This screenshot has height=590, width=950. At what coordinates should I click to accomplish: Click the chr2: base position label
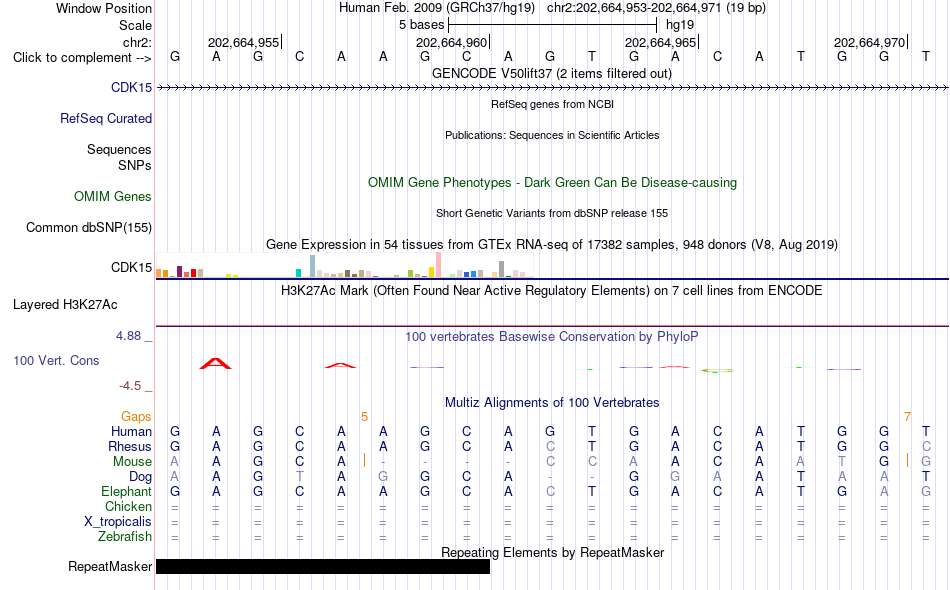pyautogui.click(x=138, y=42)
